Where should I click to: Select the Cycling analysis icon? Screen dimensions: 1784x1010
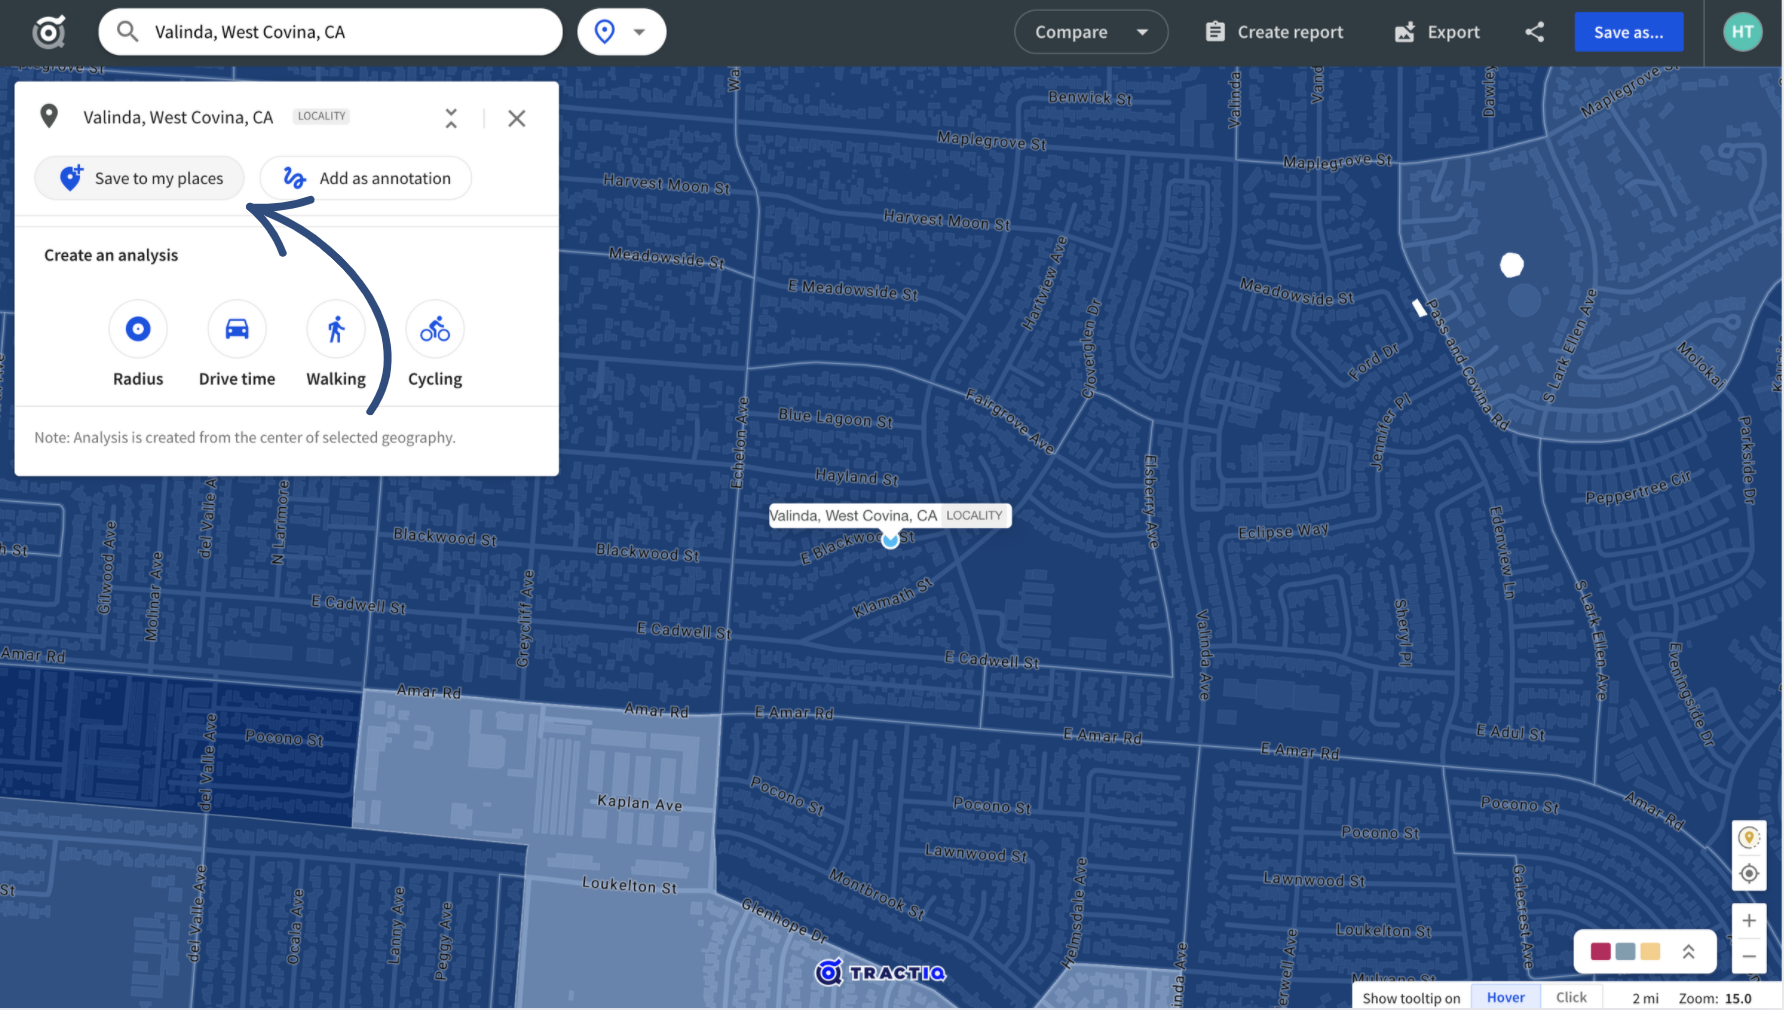[435, 329]
